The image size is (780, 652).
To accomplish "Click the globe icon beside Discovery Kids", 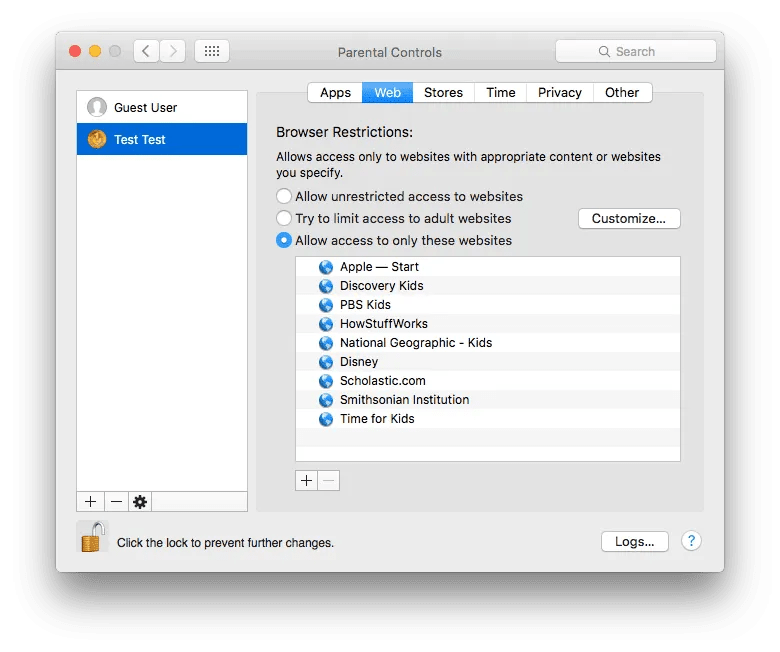I will click(x=326, y=286).
